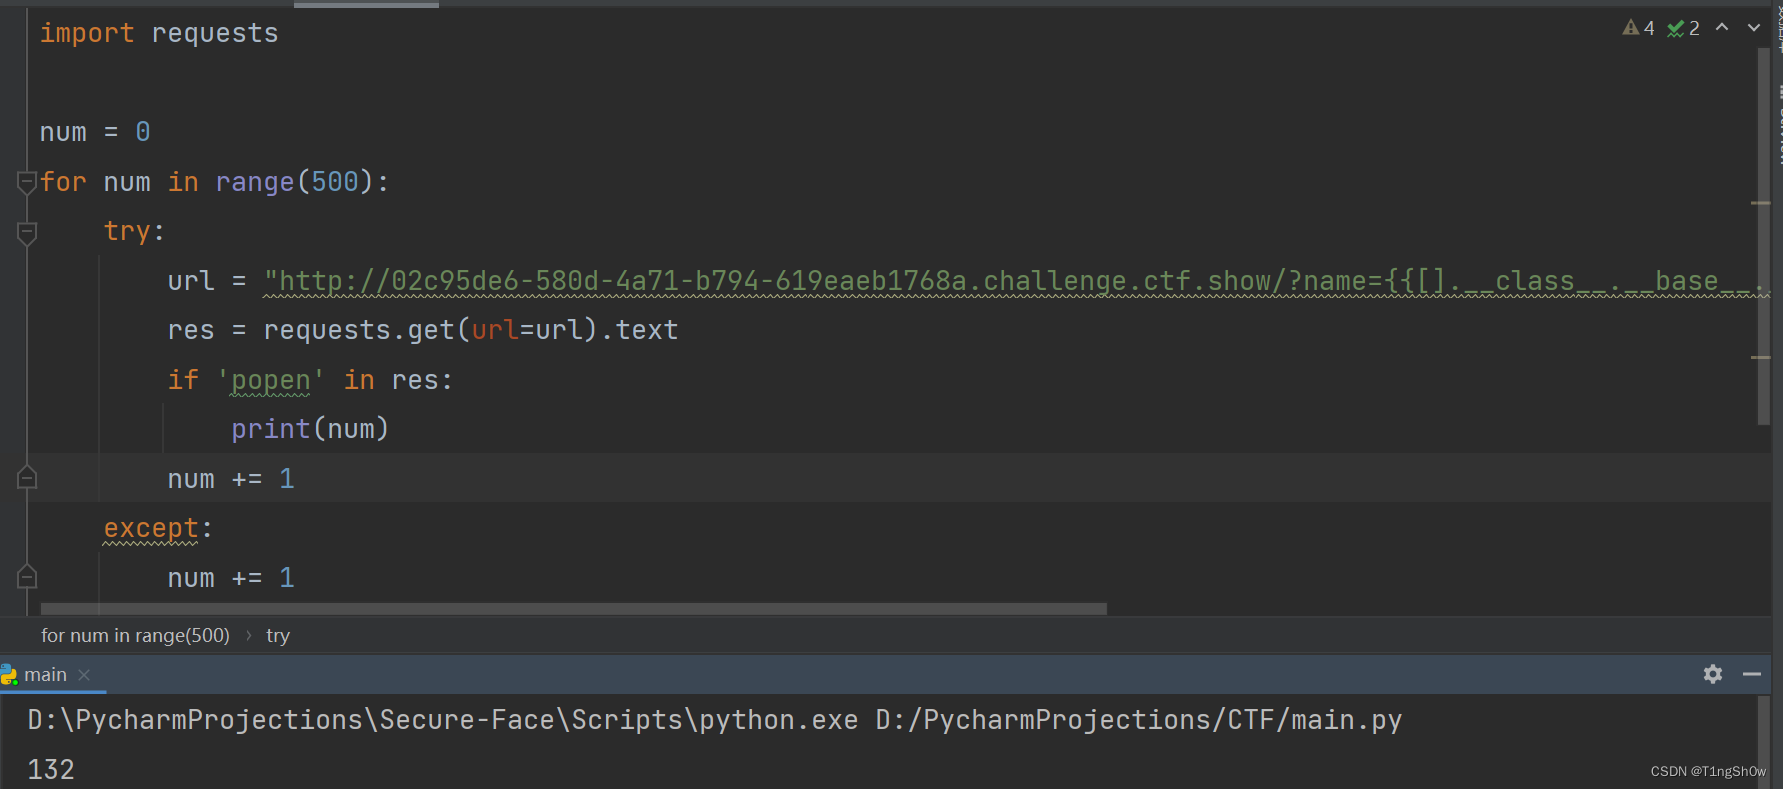
Task: Hide the Run tool window
Action: (1752, 674)
